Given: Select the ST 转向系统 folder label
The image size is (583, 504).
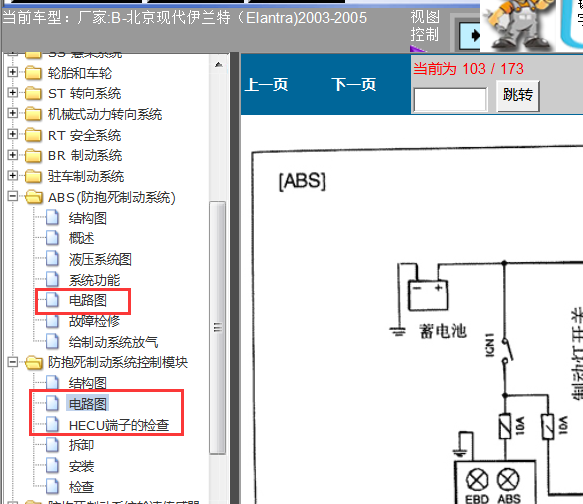Looking at the screenshot, I should [84, 94].
